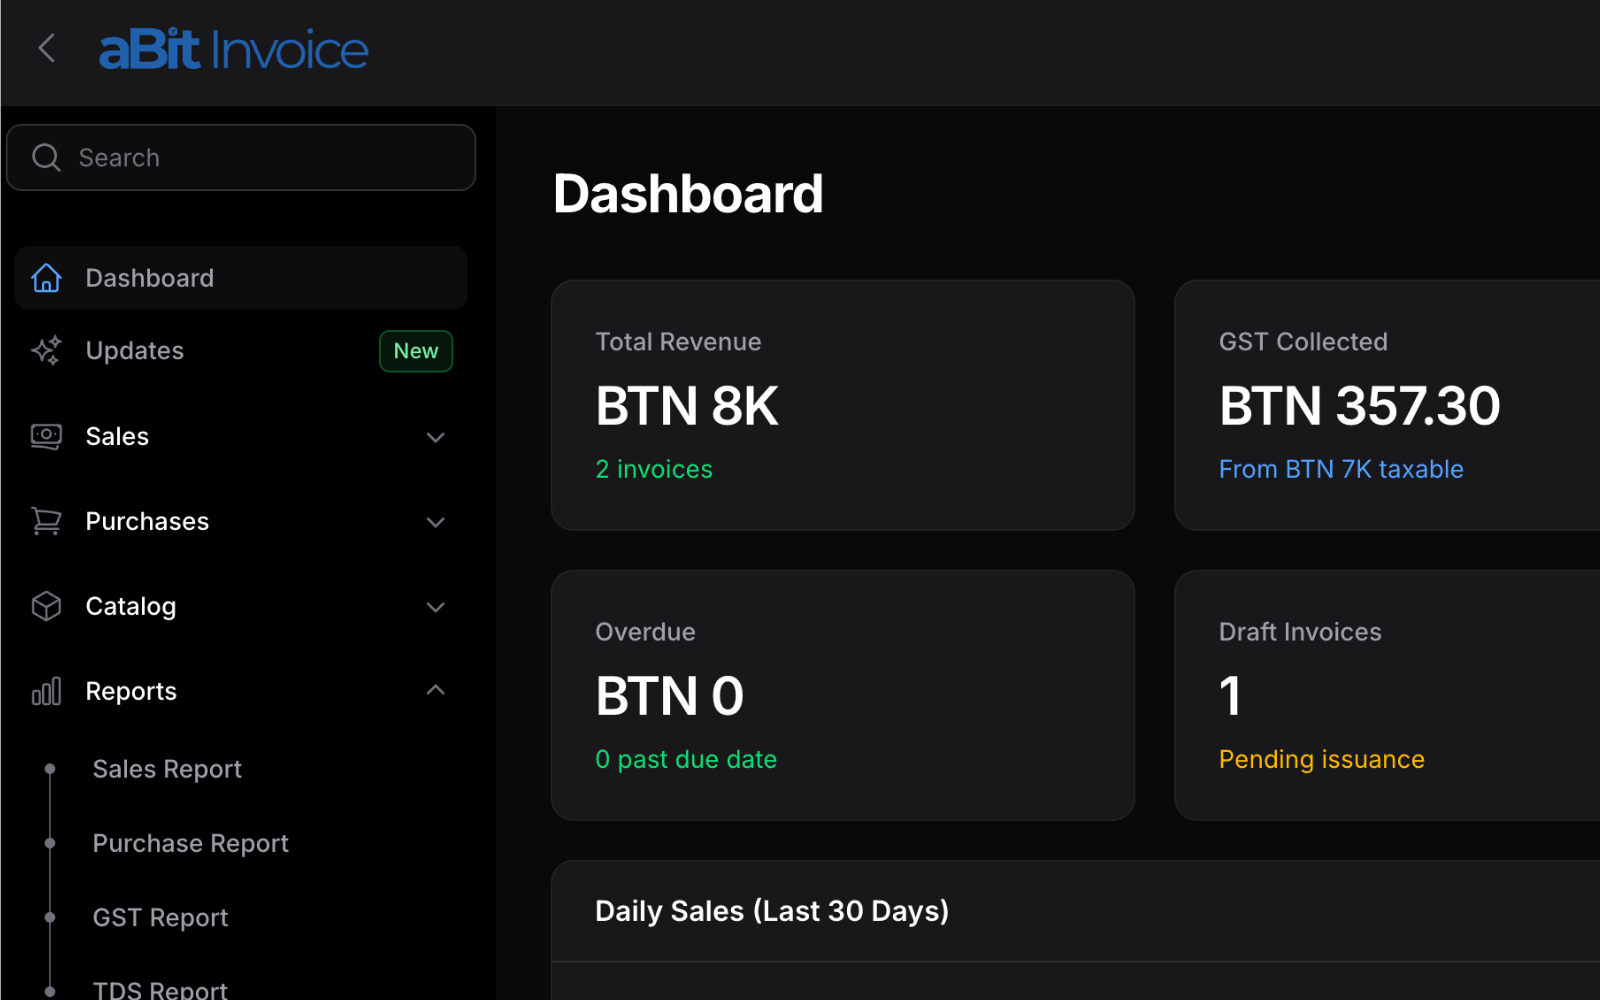Focus the Search input field
Image resolution: width=1600 pixels, height=1000 pixels.
(x=260, y=157)
